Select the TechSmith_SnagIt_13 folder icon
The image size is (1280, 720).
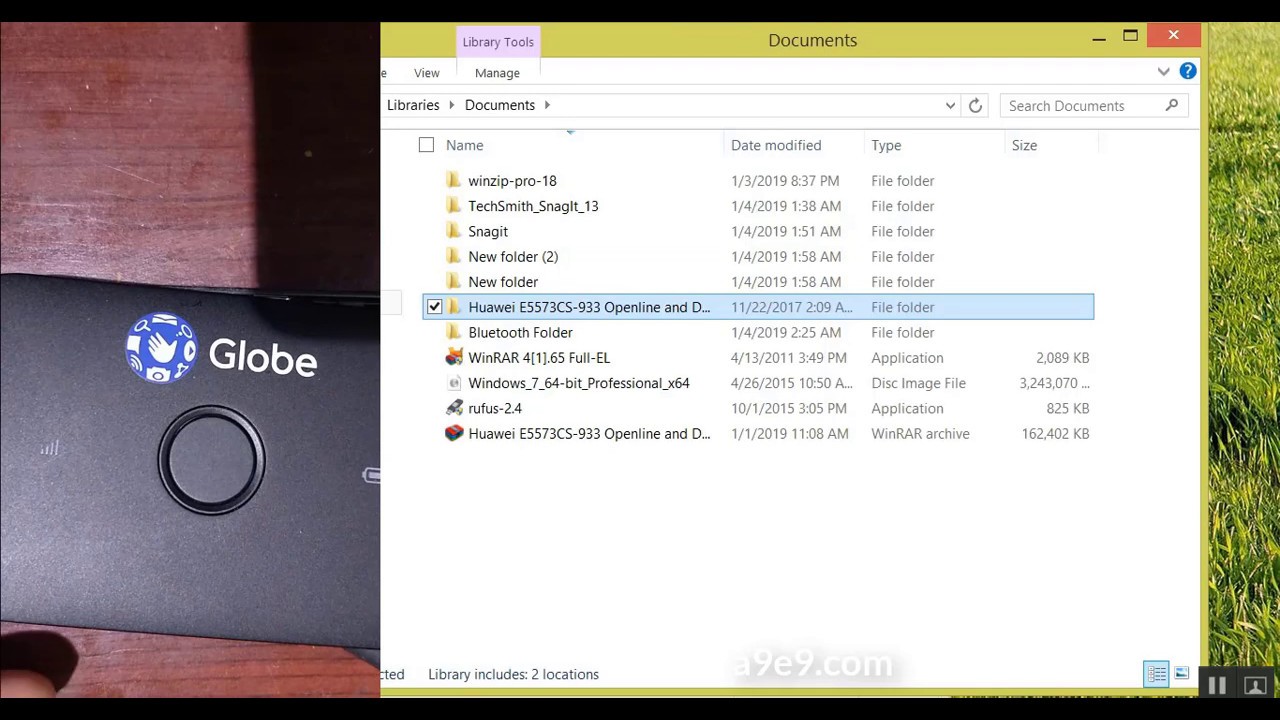(454, 206)
